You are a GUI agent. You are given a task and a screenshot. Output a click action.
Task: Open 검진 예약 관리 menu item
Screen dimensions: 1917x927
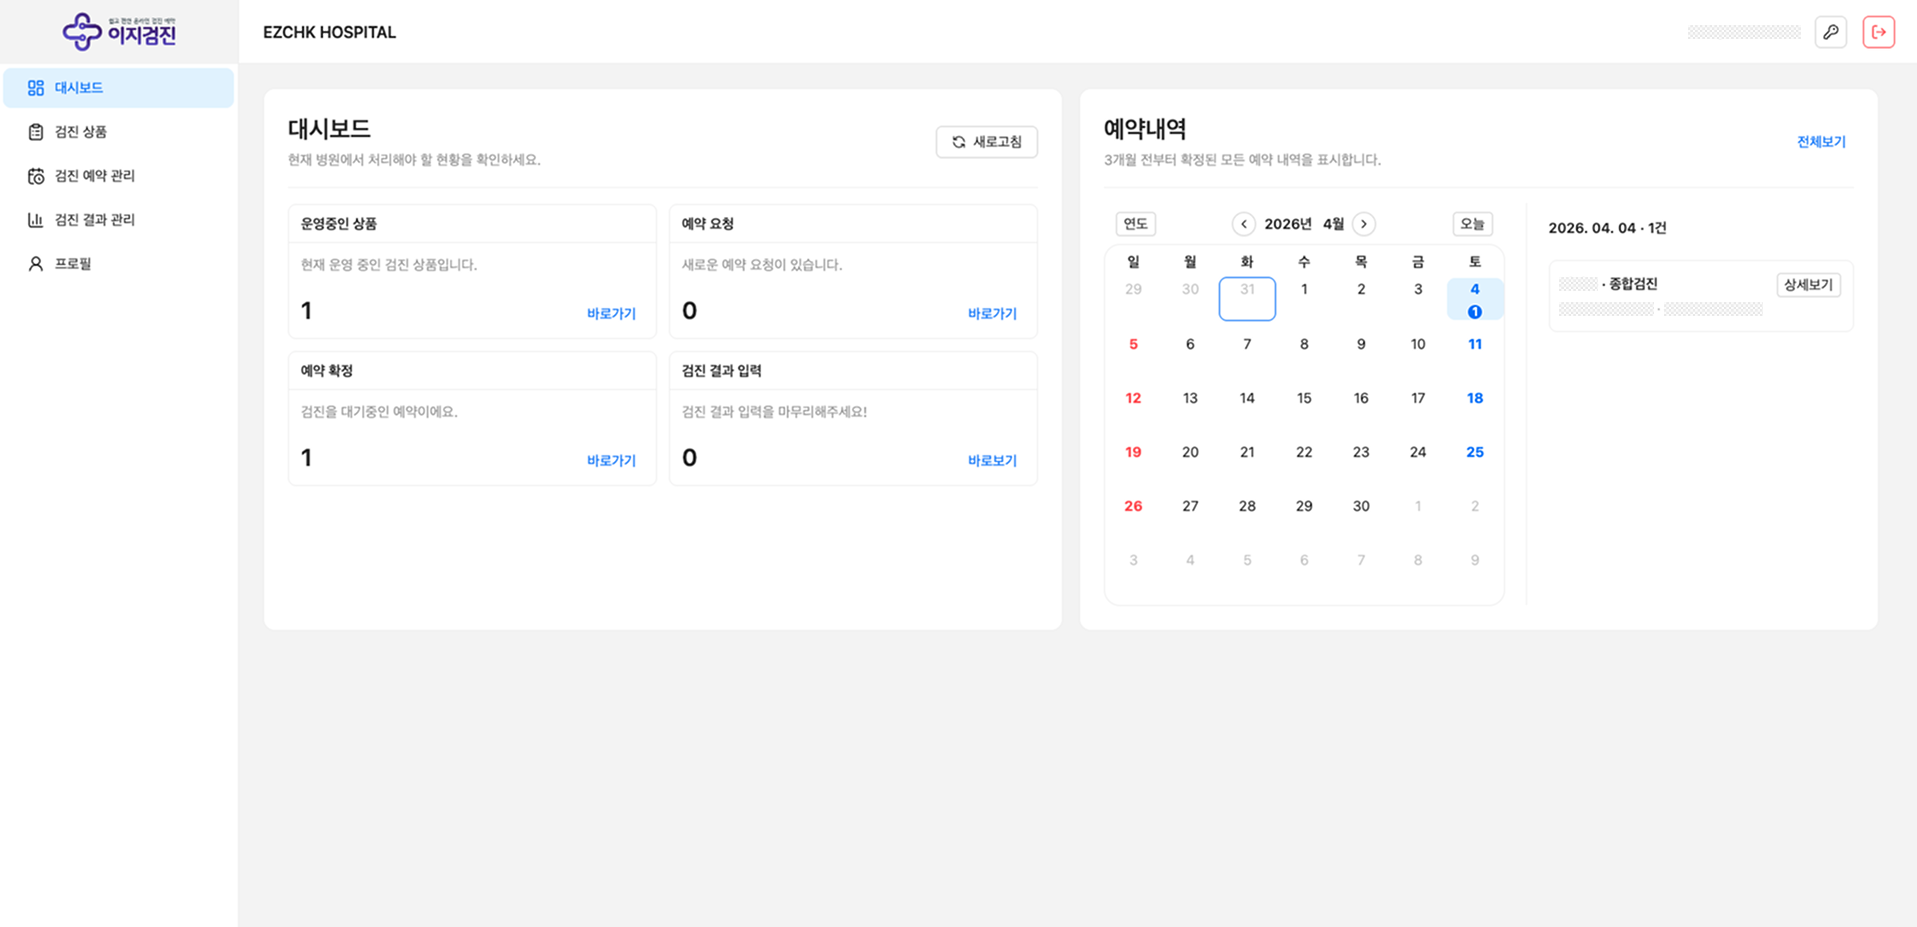point(95,176)
